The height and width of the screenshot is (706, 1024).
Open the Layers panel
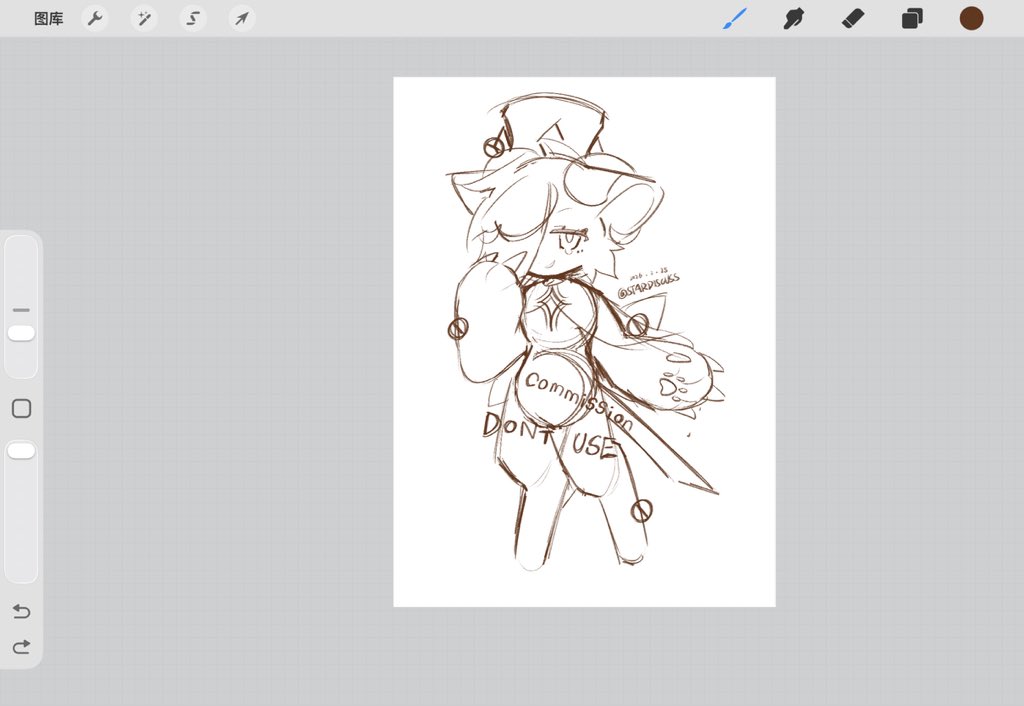pos(912,19)
